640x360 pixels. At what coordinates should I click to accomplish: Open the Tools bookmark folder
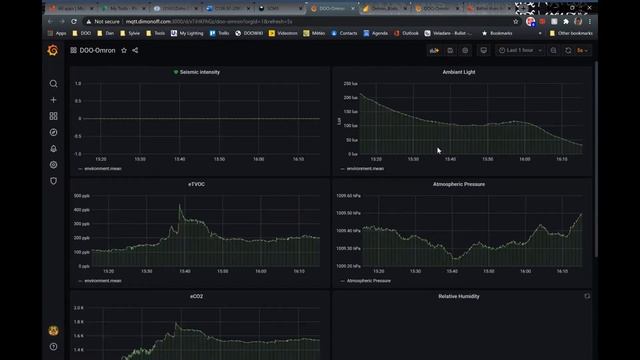click(x=156, y=33)
